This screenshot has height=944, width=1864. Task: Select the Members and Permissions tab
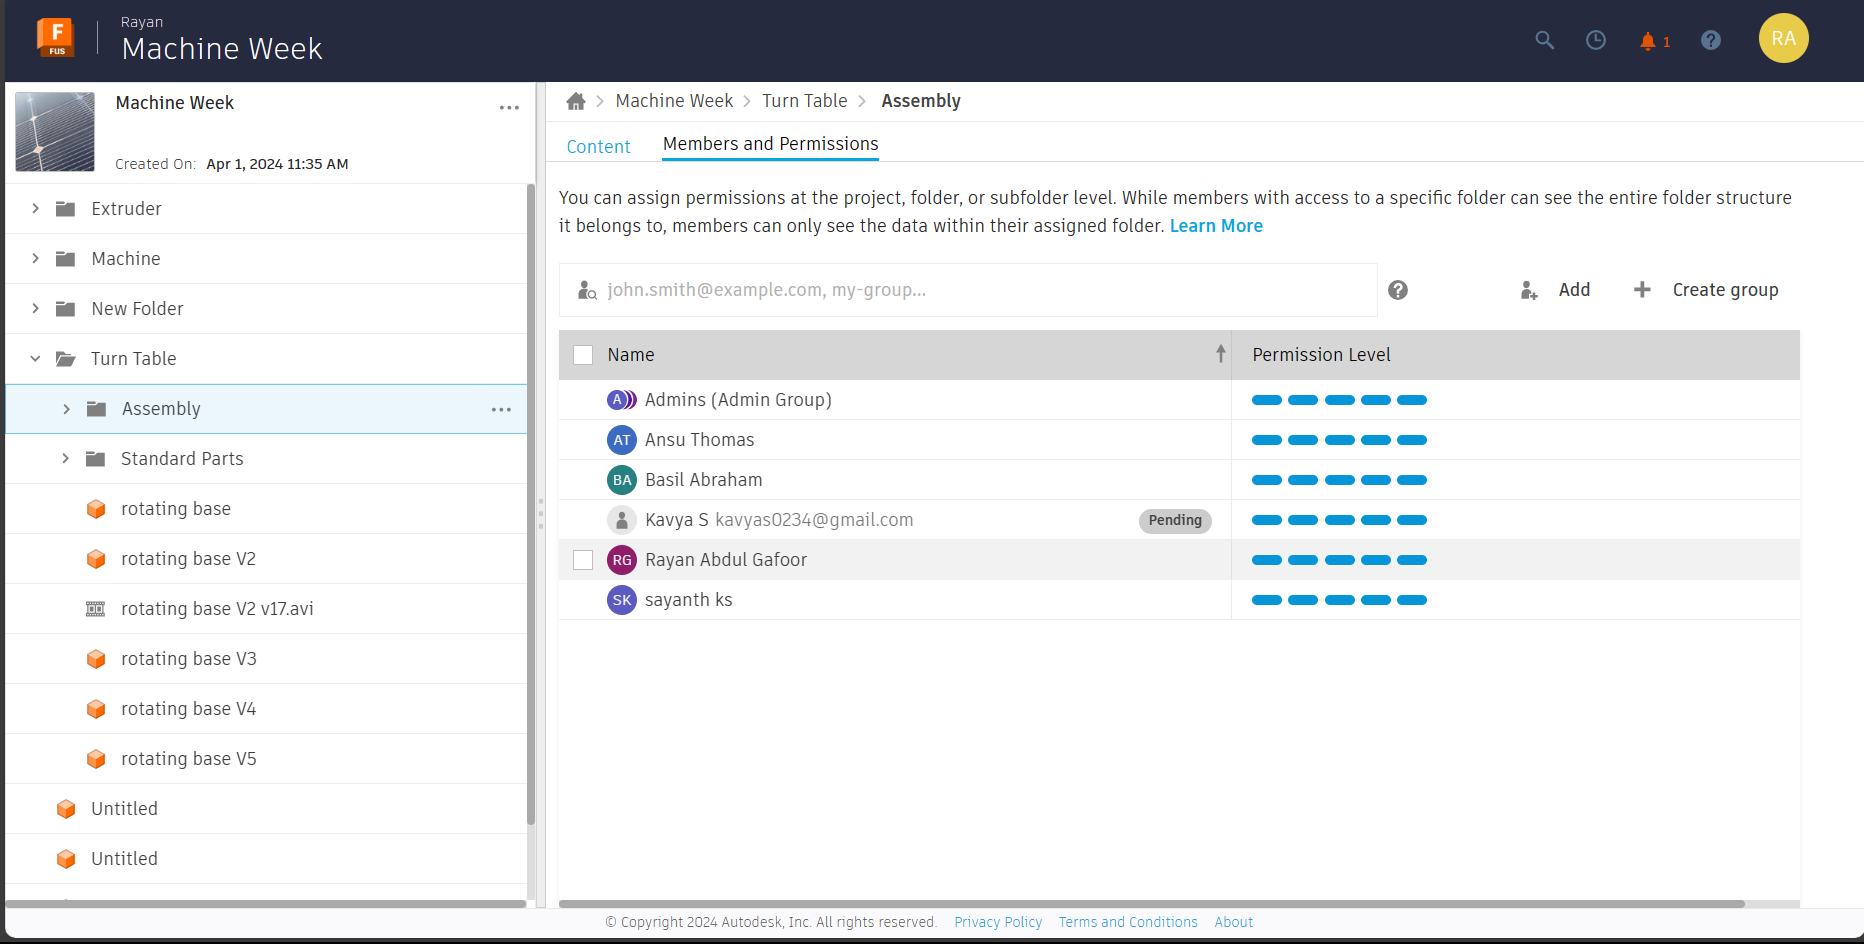tap(770, 144)
